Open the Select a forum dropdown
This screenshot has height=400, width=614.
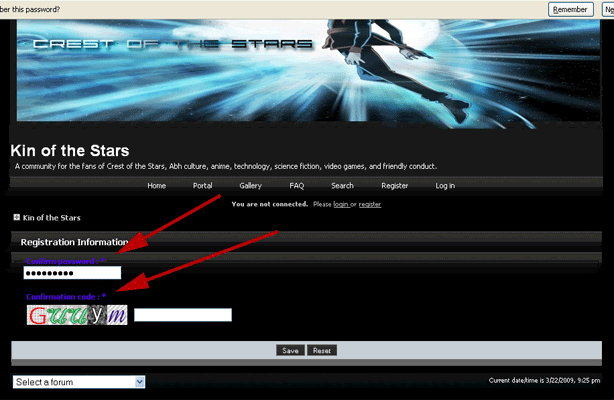pos(79,382)
